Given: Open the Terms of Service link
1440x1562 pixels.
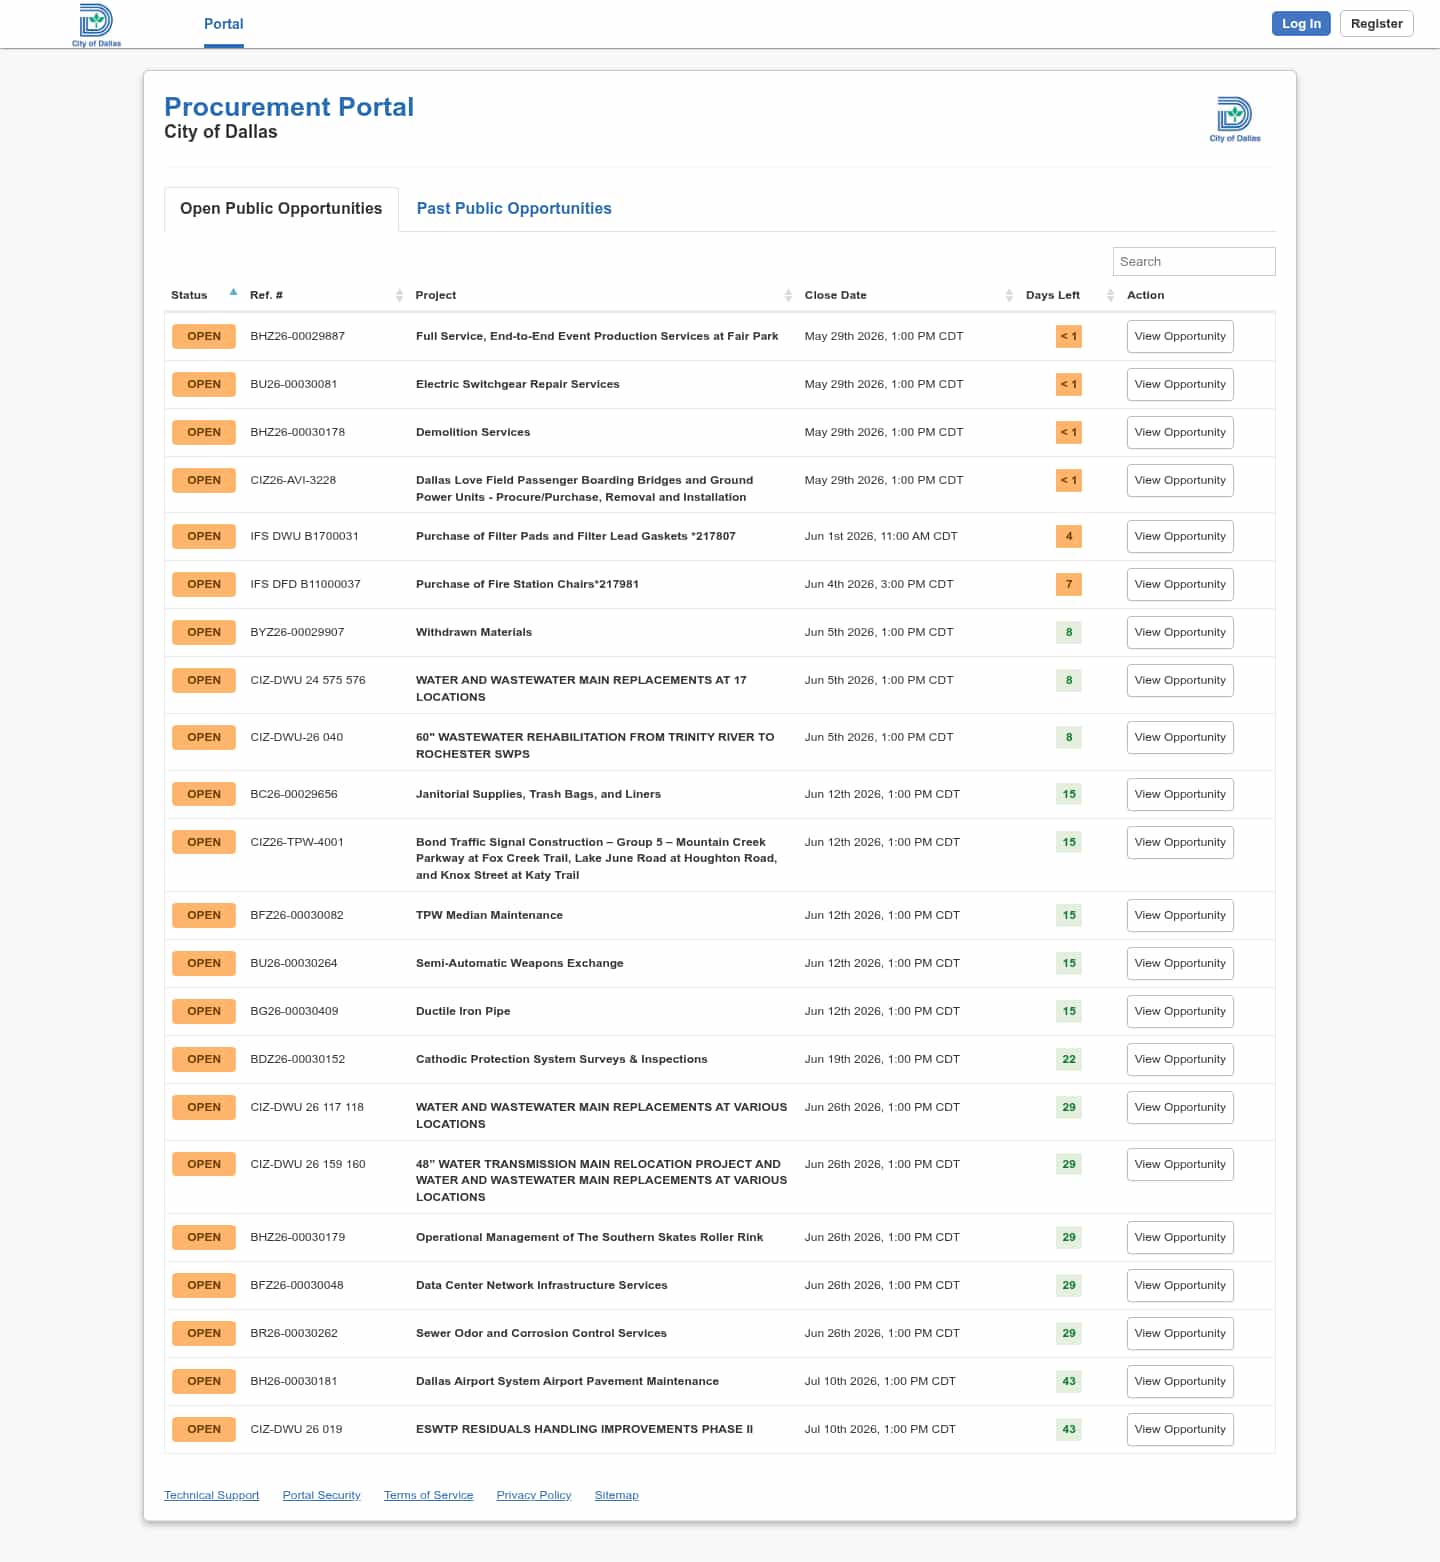Looking at the screenshot, I should click(x=428, y=1495).
